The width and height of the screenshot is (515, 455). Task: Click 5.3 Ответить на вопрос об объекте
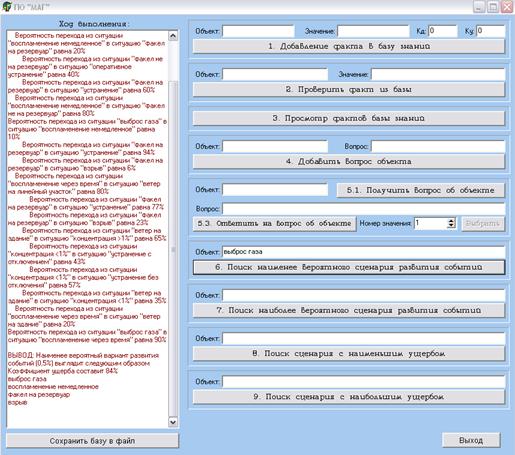274,223
